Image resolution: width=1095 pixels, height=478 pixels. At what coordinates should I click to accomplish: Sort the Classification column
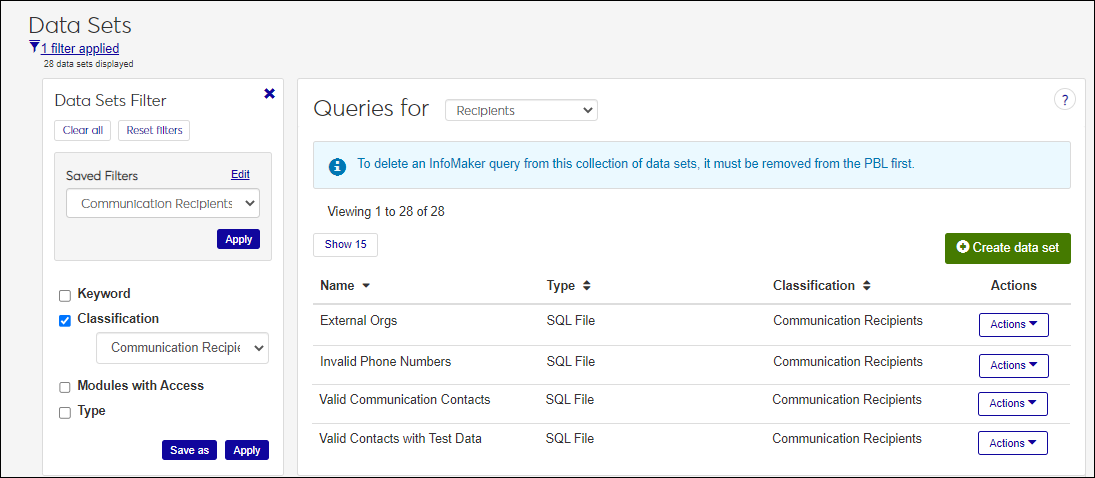867,286
